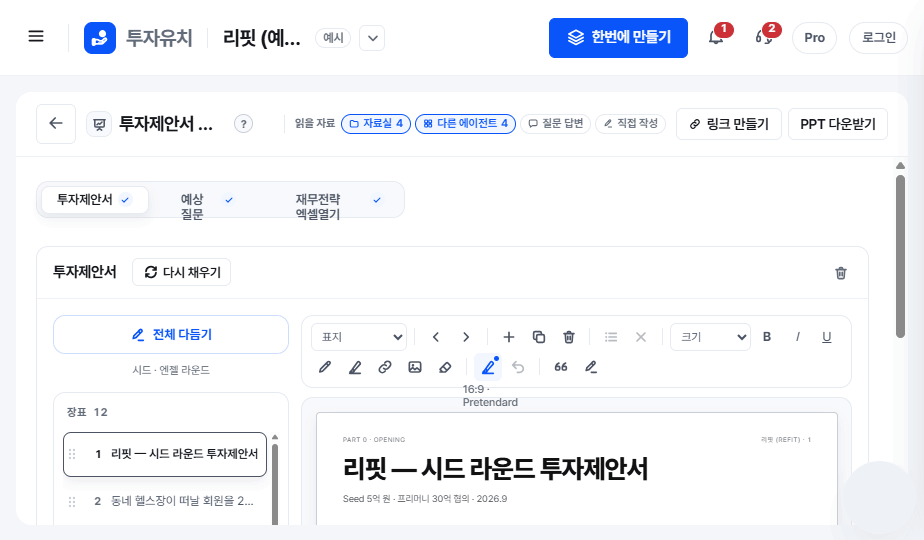Click the PPT 다운받기 button
924x540 pixels.
[837, 124]
